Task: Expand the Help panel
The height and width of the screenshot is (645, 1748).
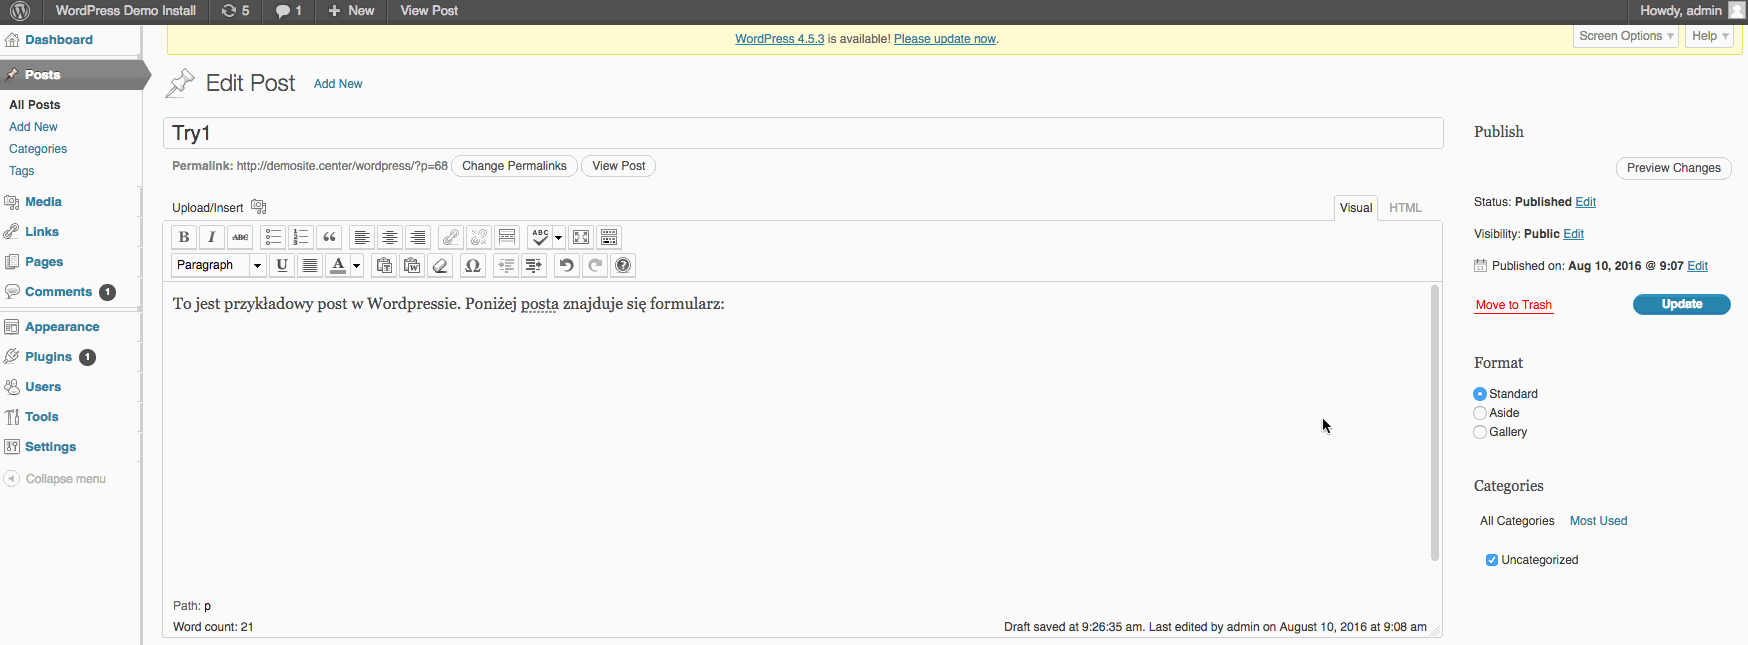Action: pos(1710,36)
